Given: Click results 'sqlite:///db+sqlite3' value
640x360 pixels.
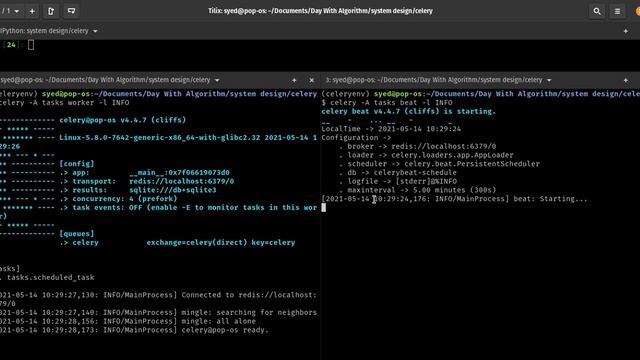Looking at the screenshot, I should [173, 190].
